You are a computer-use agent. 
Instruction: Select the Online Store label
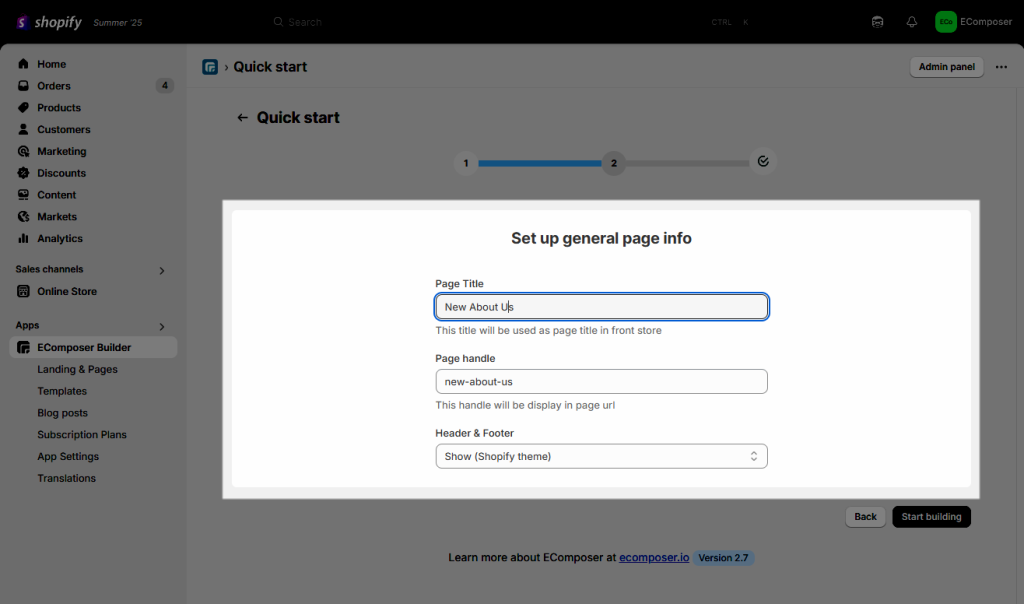coord(67,291)
